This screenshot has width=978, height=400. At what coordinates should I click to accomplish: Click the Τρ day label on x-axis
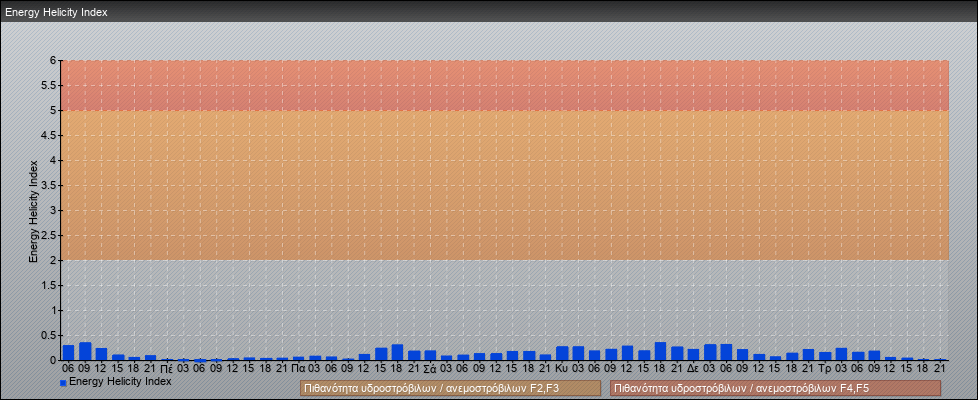(x=825, y=369)
